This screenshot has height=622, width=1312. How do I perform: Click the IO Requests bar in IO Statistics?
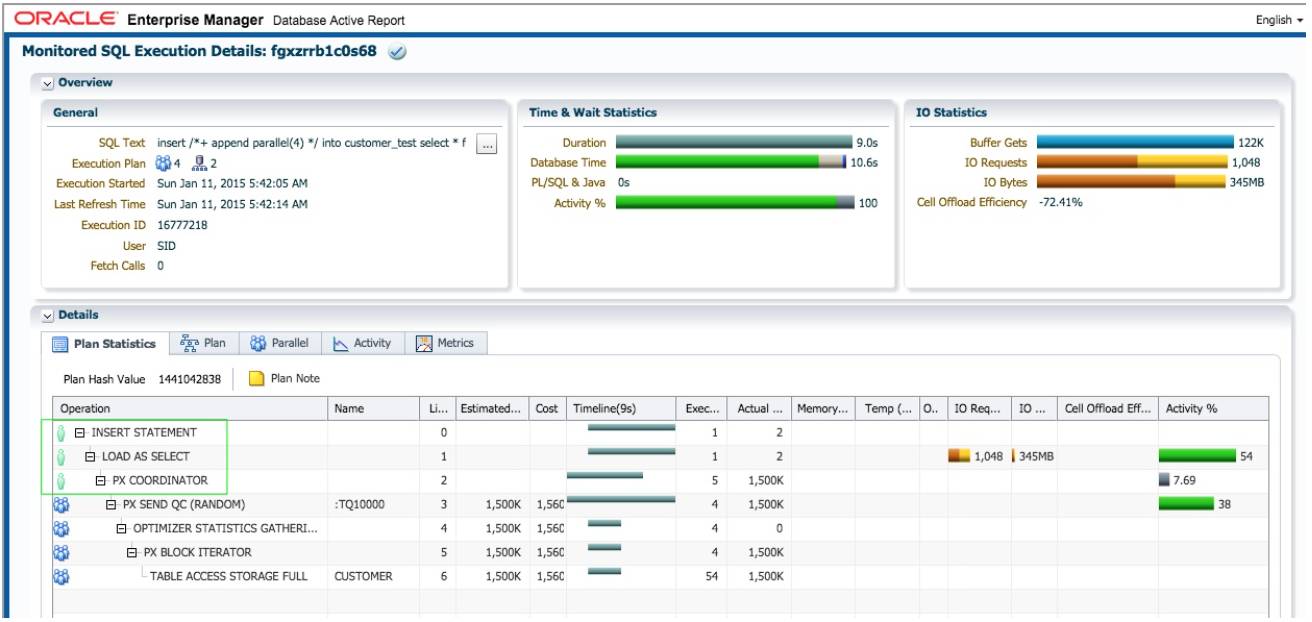1131,162
